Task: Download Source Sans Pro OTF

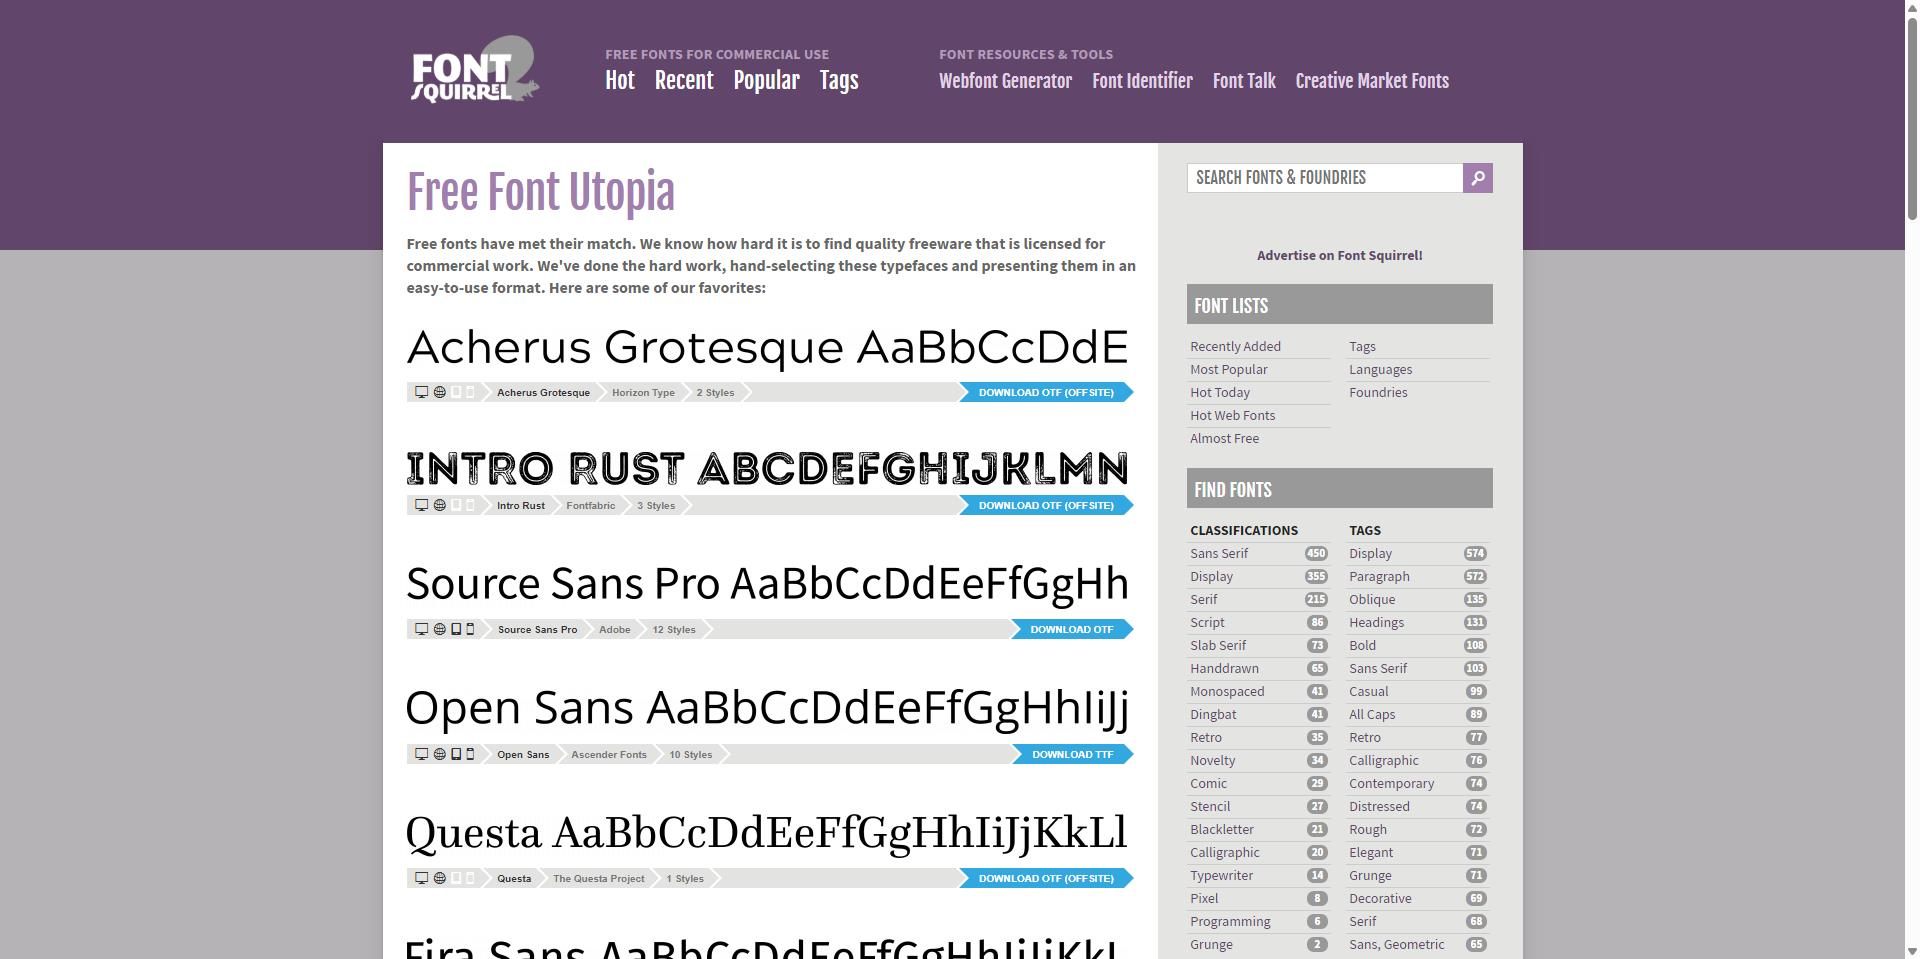Action: pyautogui.click(x=1072, y=629)
